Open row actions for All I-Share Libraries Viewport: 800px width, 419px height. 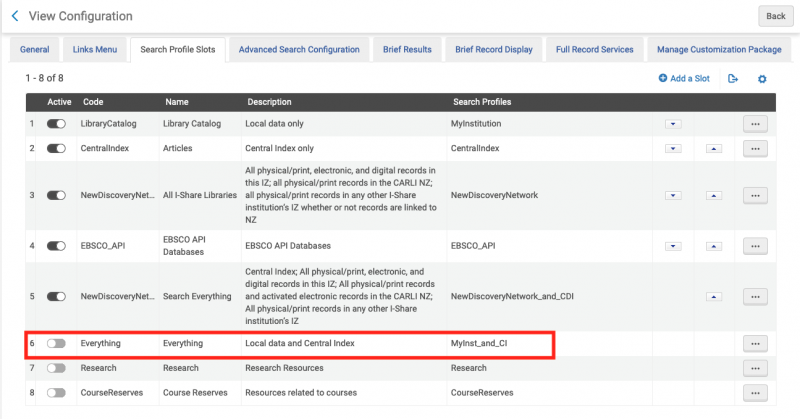point(755,195)
